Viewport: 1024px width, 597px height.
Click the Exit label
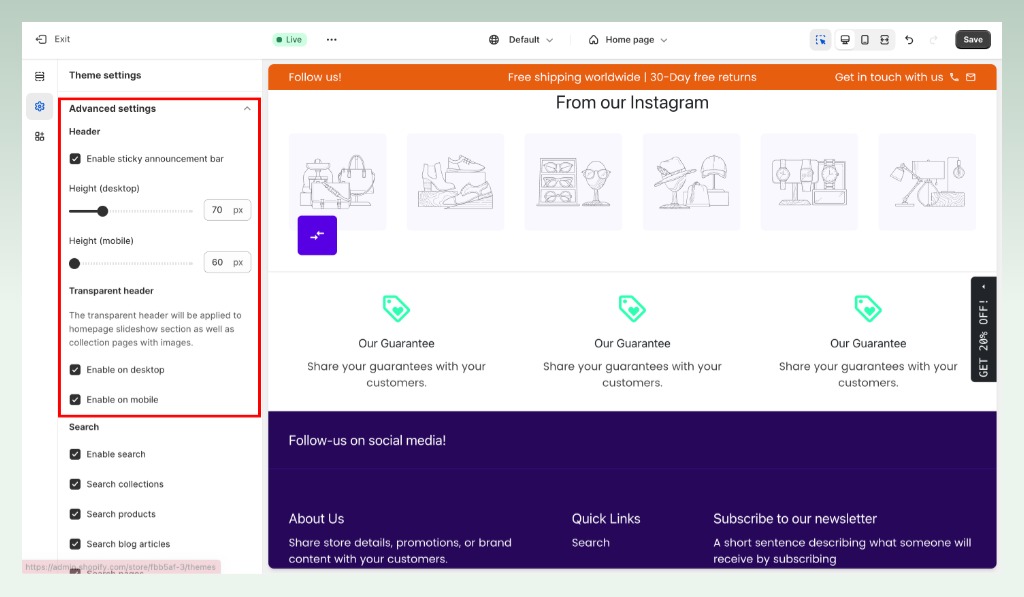62,39
